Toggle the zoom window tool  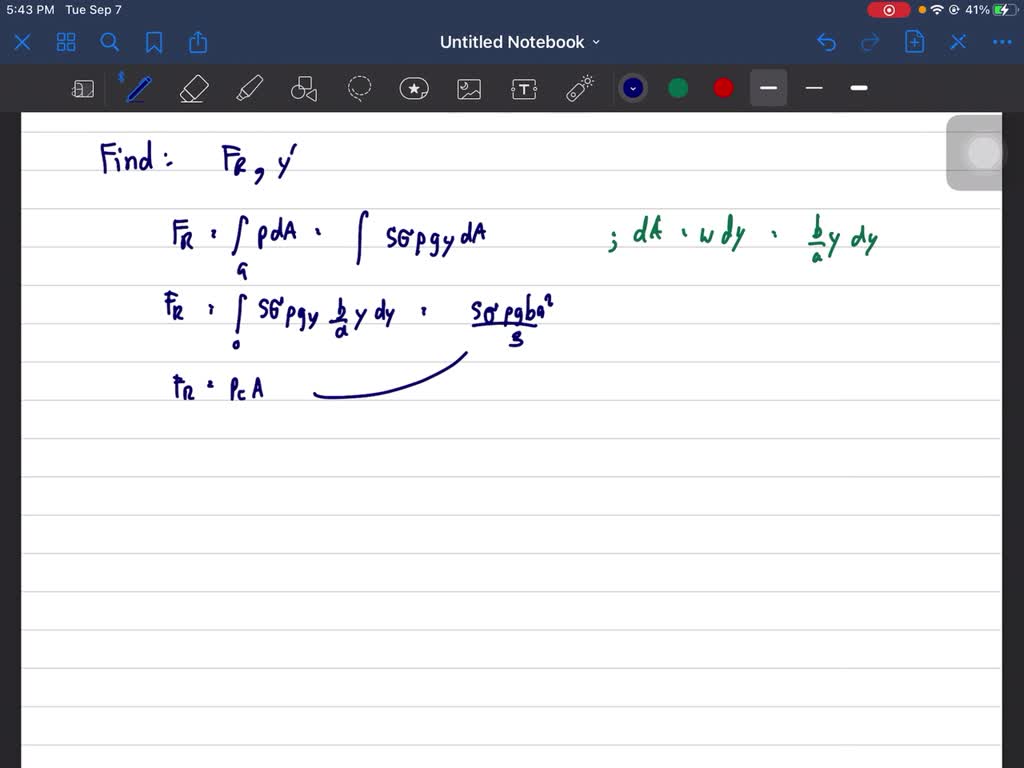point(83,89)
